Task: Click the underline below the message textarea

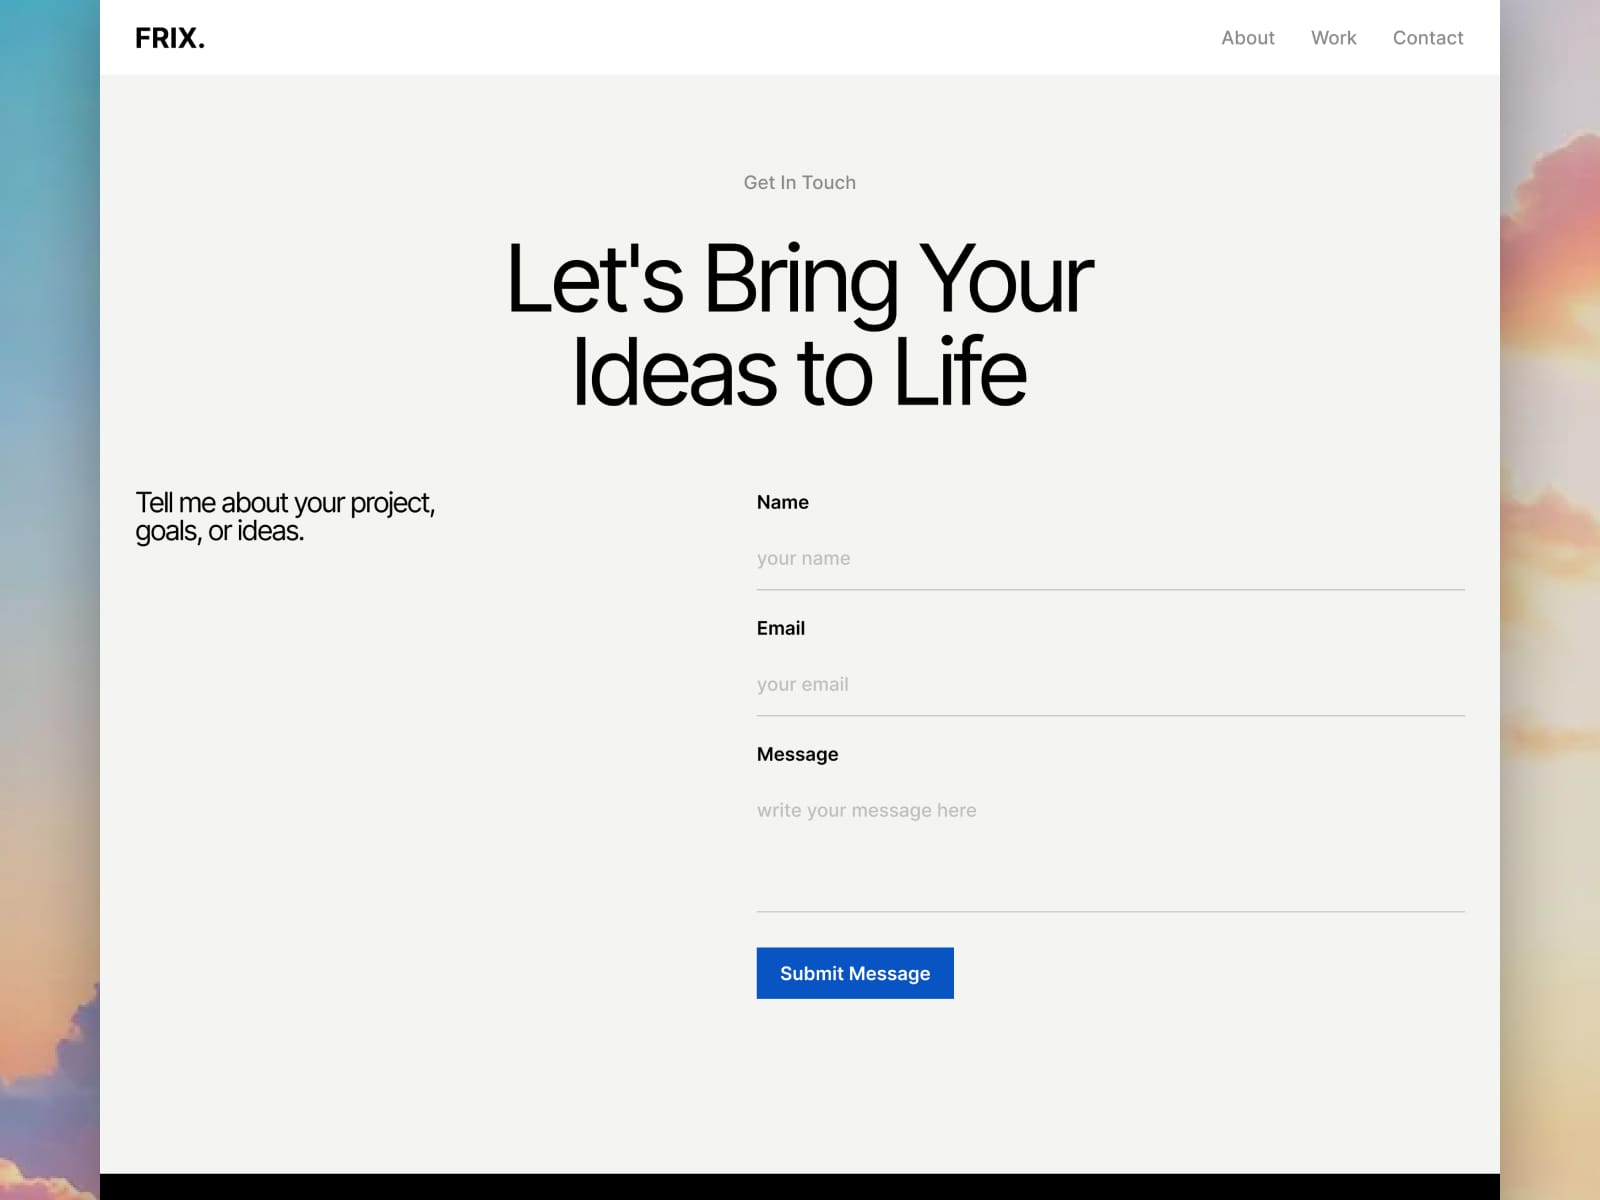Action: pos(1110,911)
